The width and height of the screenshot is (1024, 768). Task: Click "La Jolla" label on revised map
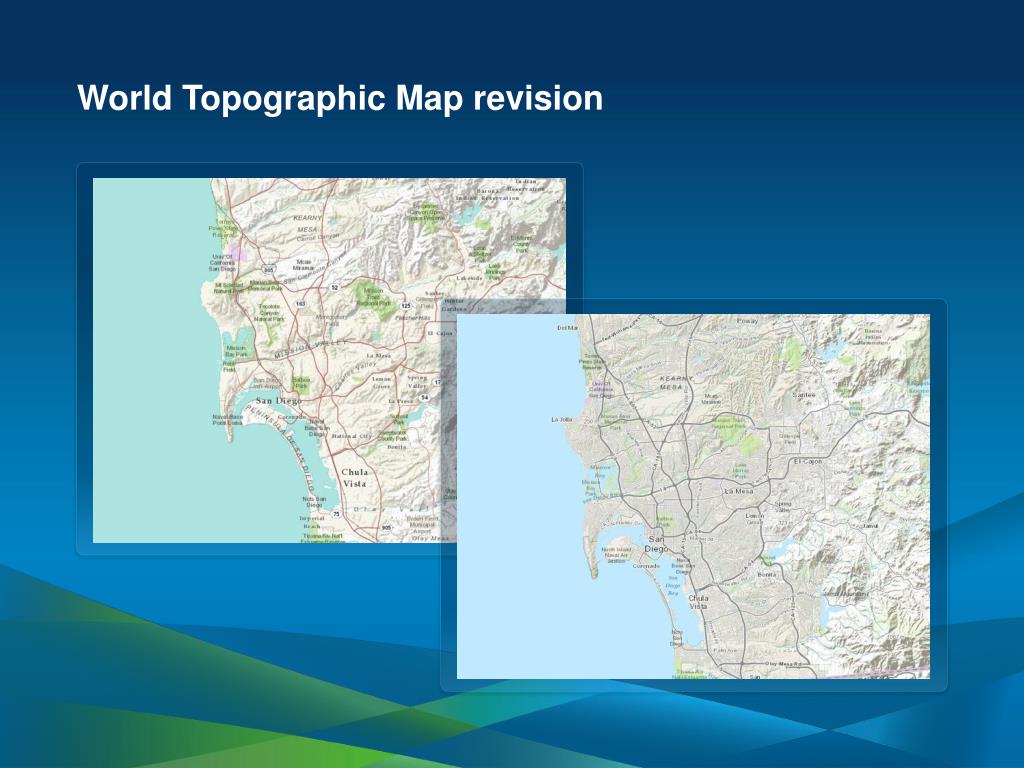point(562,419)
